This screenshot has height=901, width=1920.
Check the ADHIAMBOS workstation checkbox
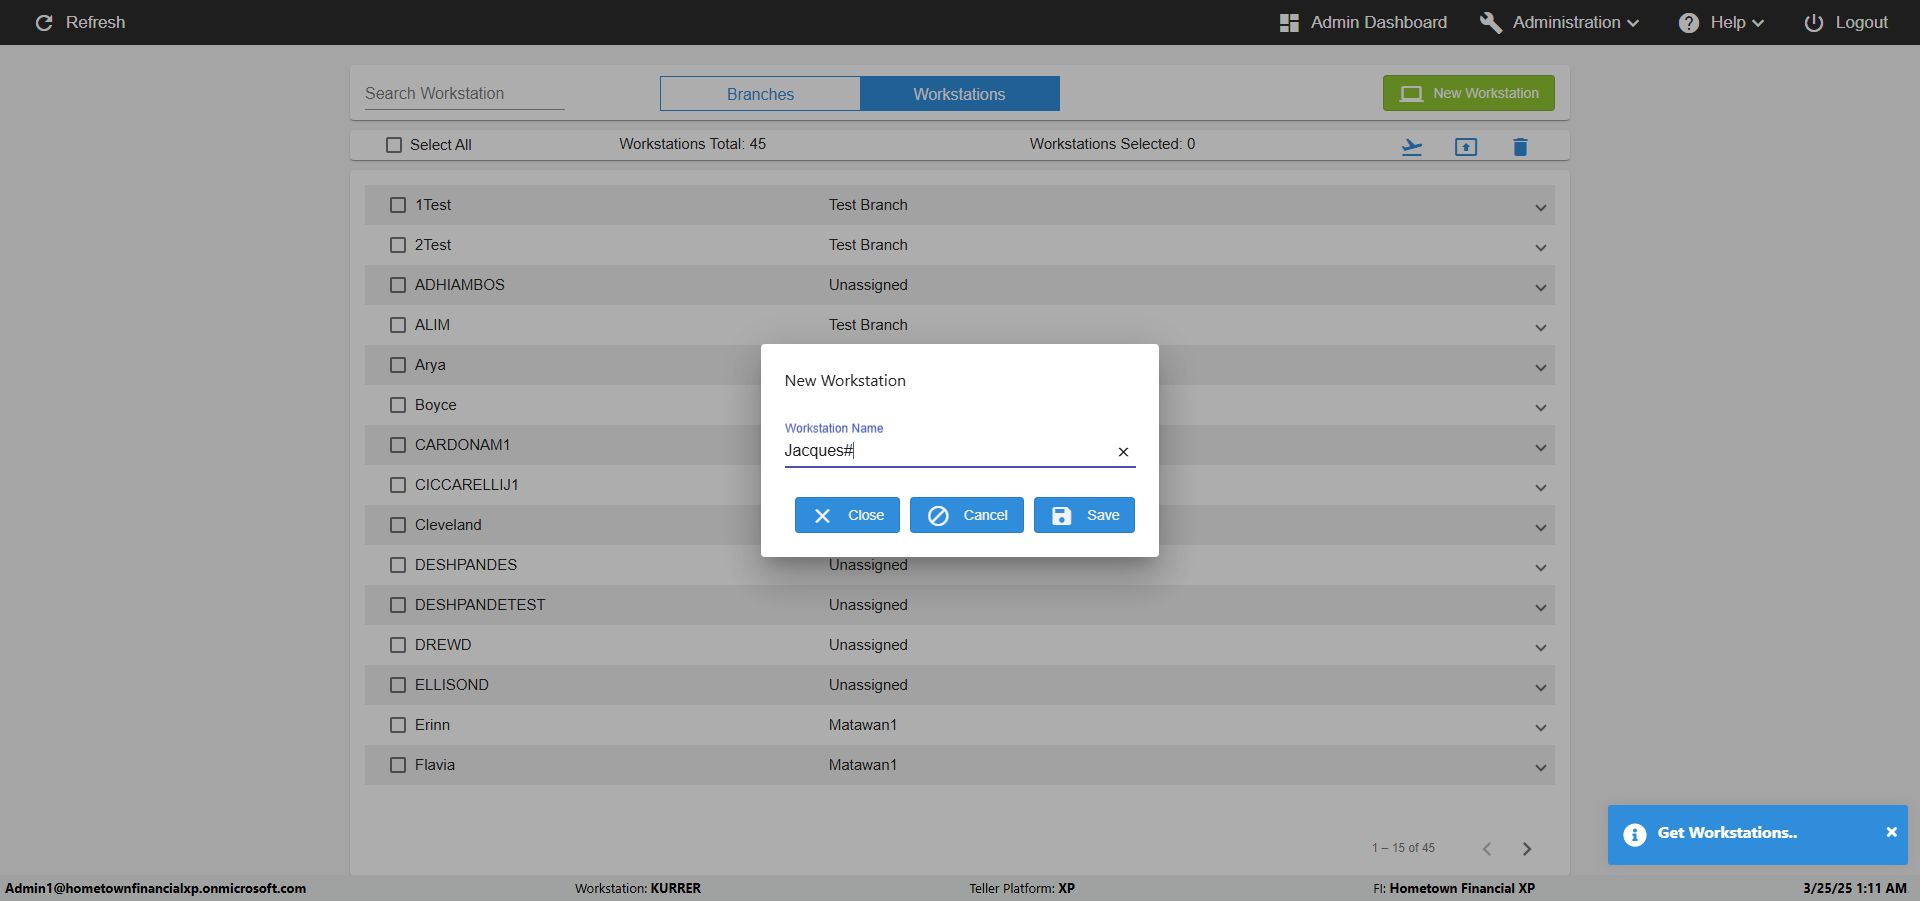[398, 285]
